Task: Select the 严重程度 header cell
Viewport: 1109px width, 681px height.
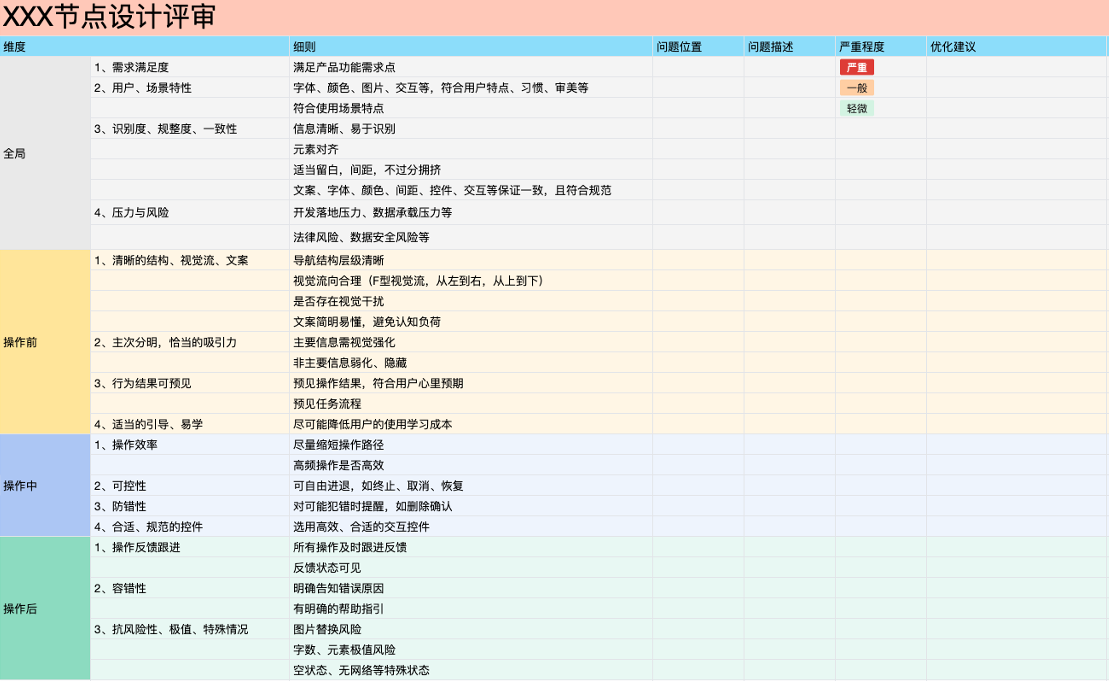Action: click(x=881, y=47)
